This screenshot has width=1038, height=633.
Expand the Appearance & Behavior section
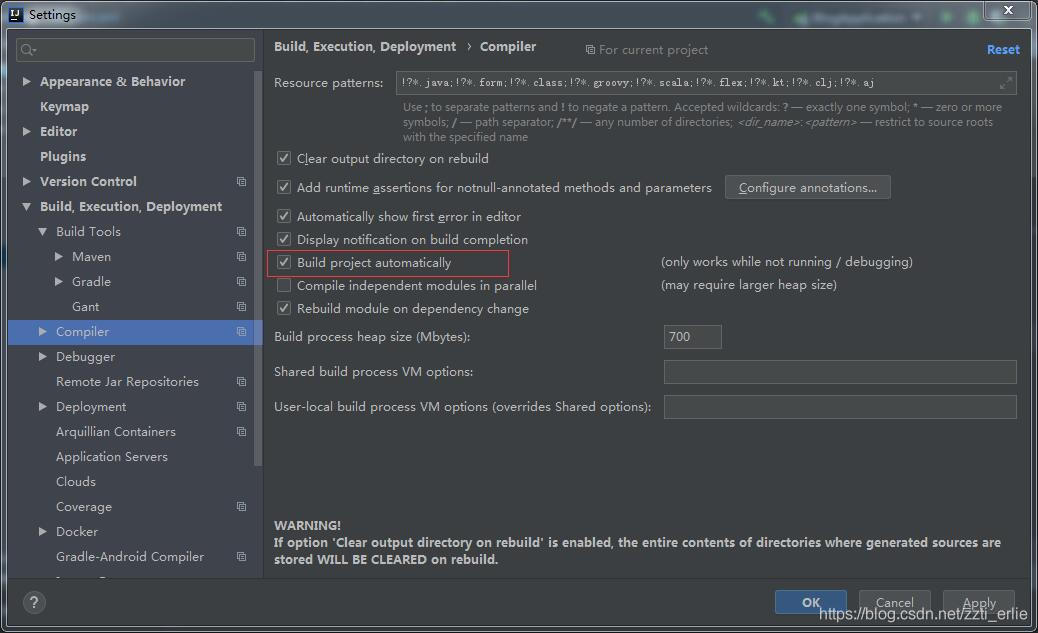pyautogui.click(x=27, y=82)
